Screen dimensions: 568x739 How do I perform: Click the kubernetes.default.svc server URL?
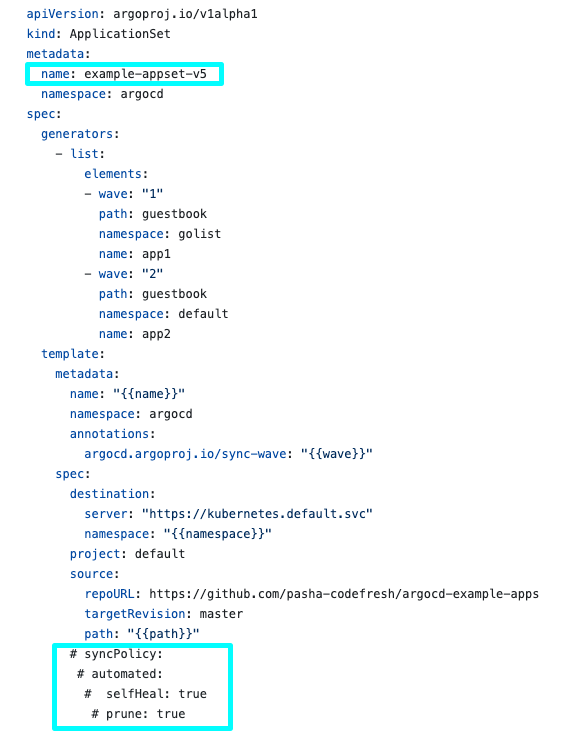pos(257,514)
